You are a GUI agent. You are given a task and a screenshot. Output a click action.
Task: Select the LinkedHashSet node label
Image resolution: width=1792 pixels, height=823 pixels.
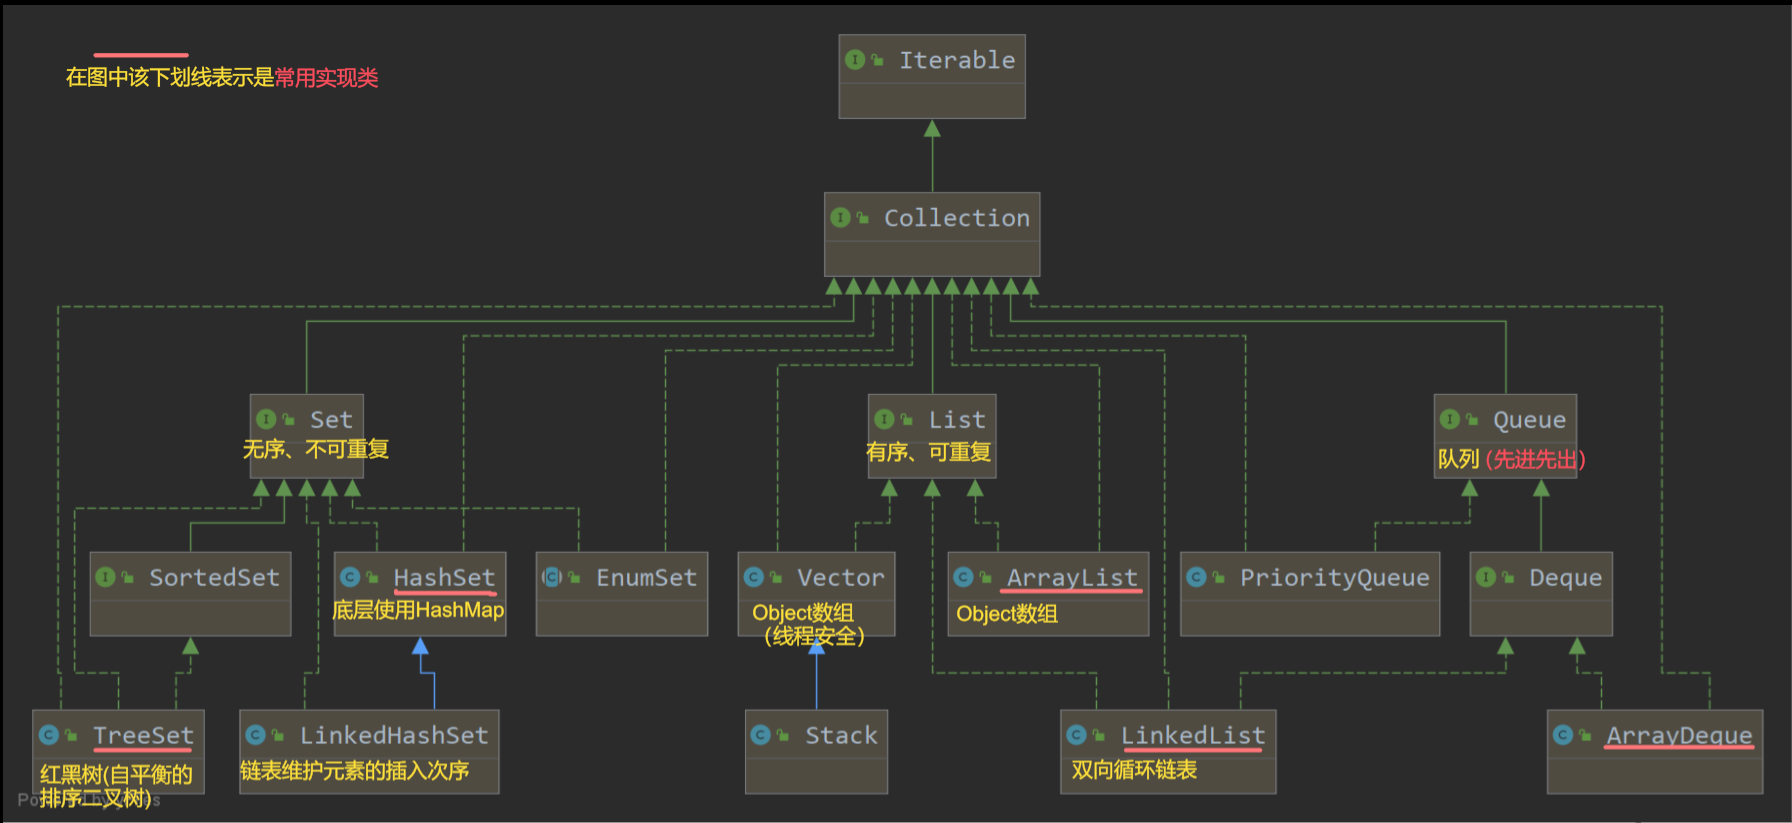(394, 735)
